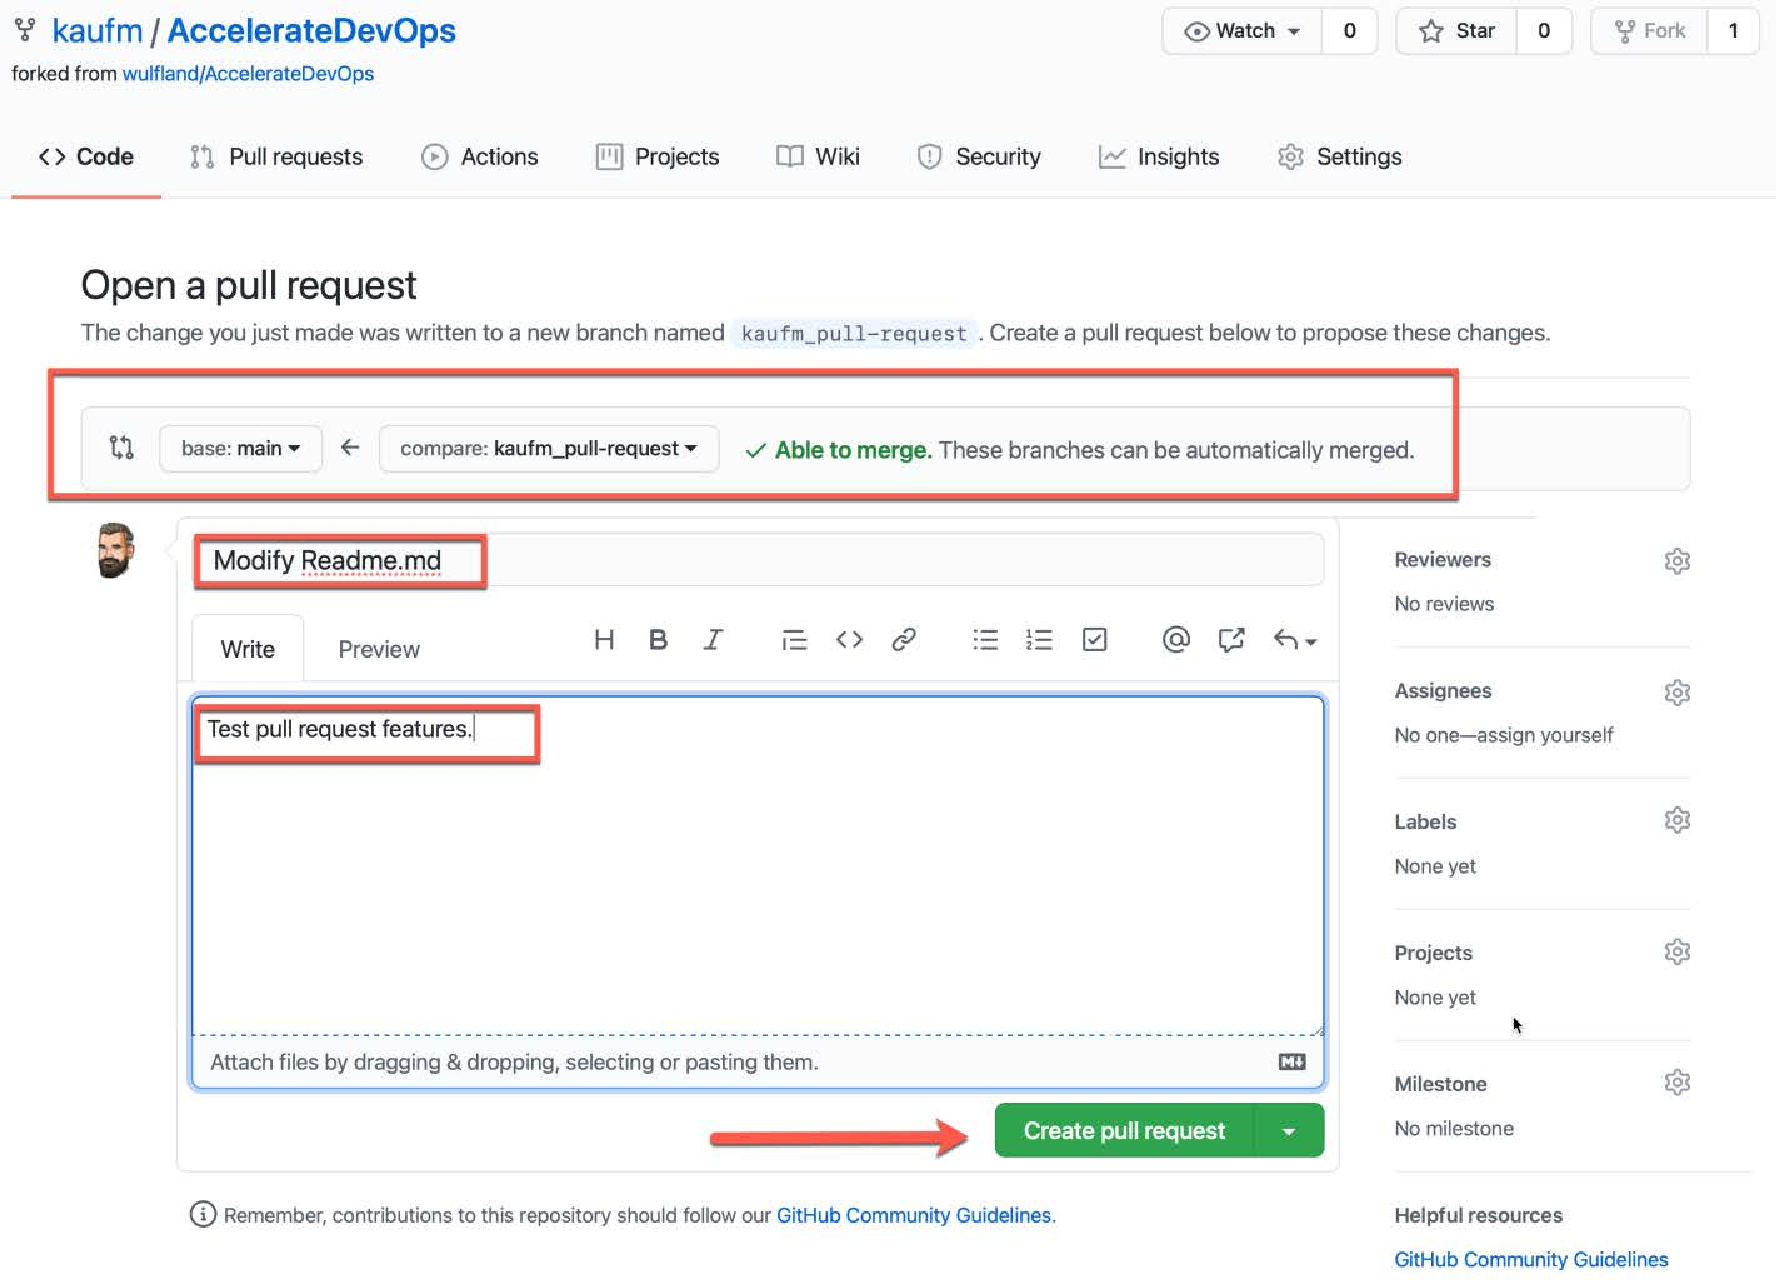
Task: Mention a user with @ icon
Action: tap(1176, 640)
